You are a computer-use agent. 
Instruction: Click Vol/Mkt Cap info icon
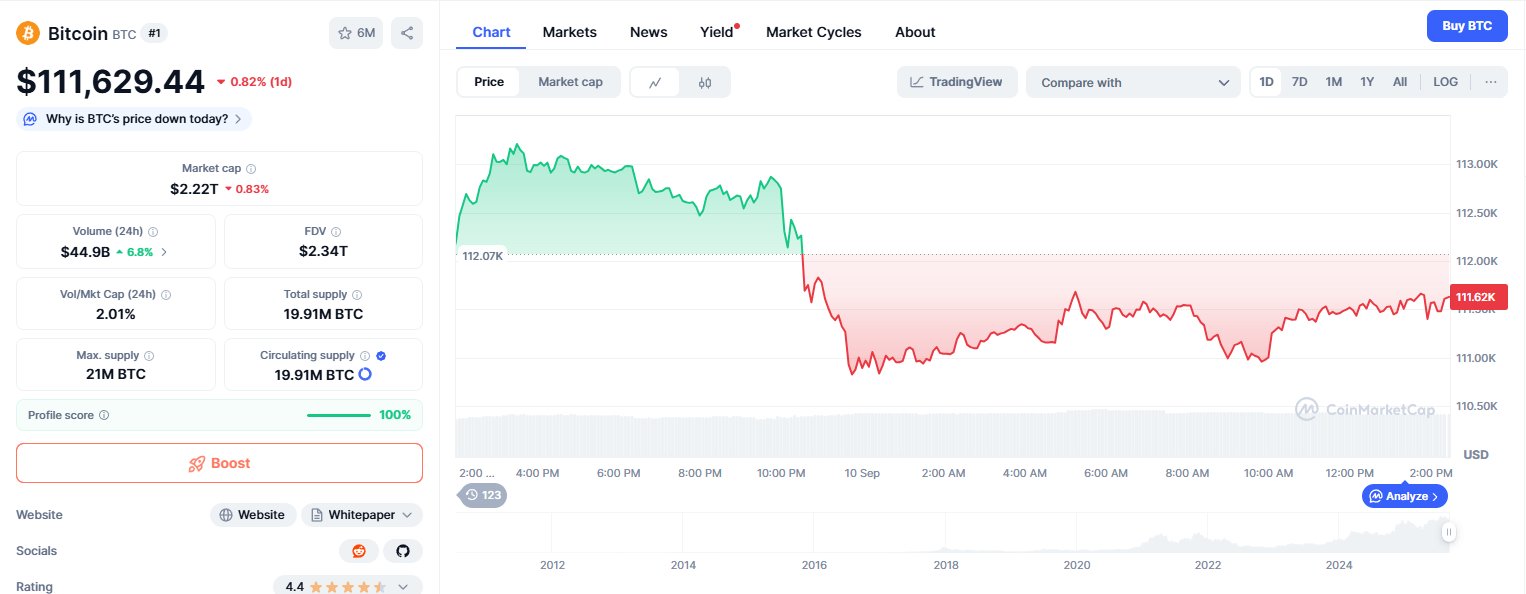166,295
